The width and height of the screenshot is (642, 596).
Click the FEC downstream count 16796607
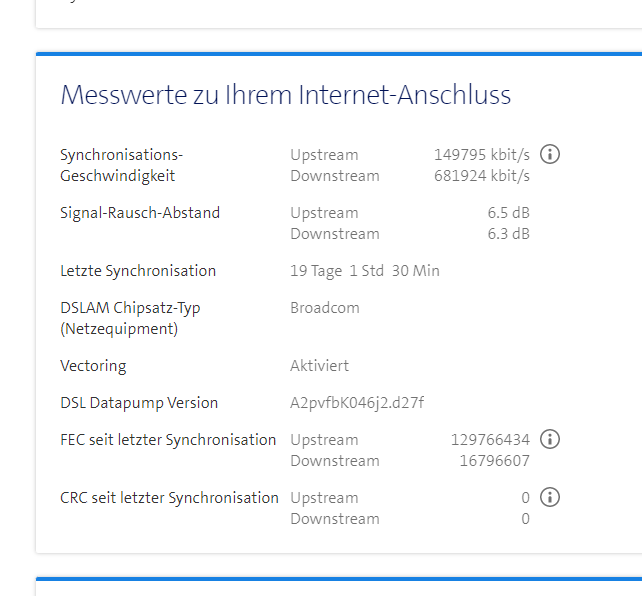click(494, 461)
